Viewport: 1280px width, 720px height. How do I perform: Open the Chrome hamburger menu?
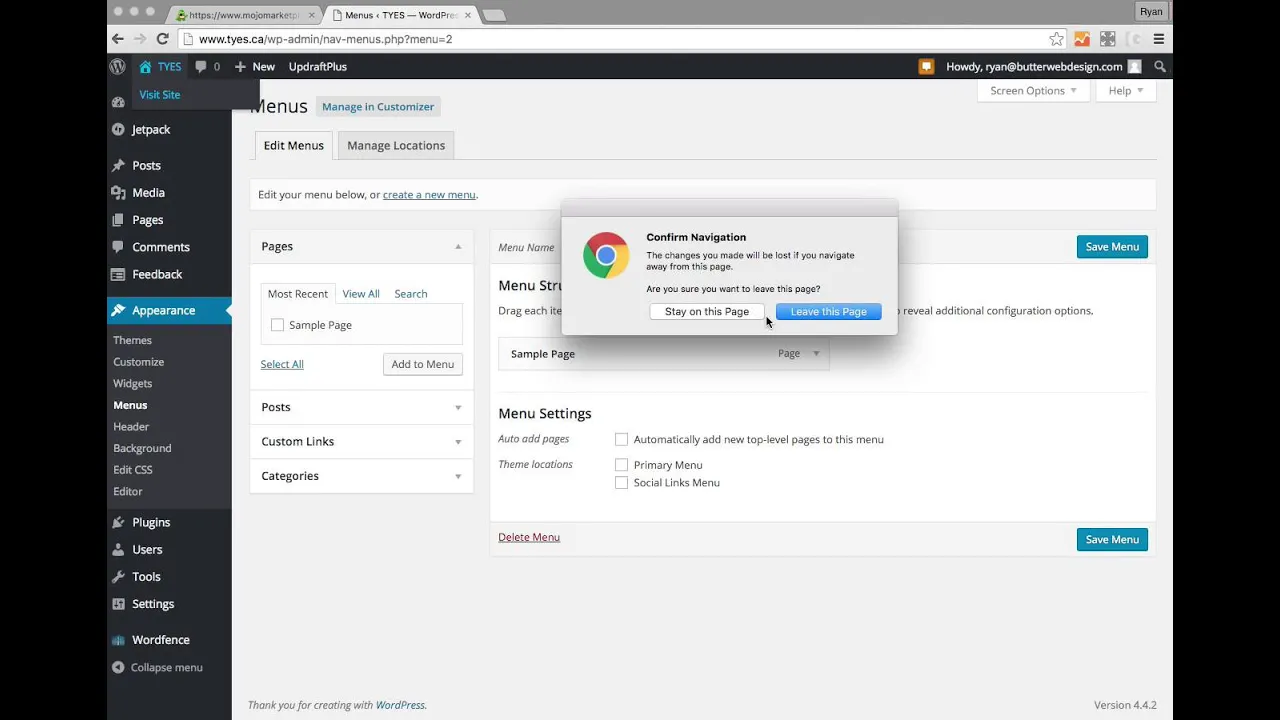pyautogui.click(x=1159, y=39)
